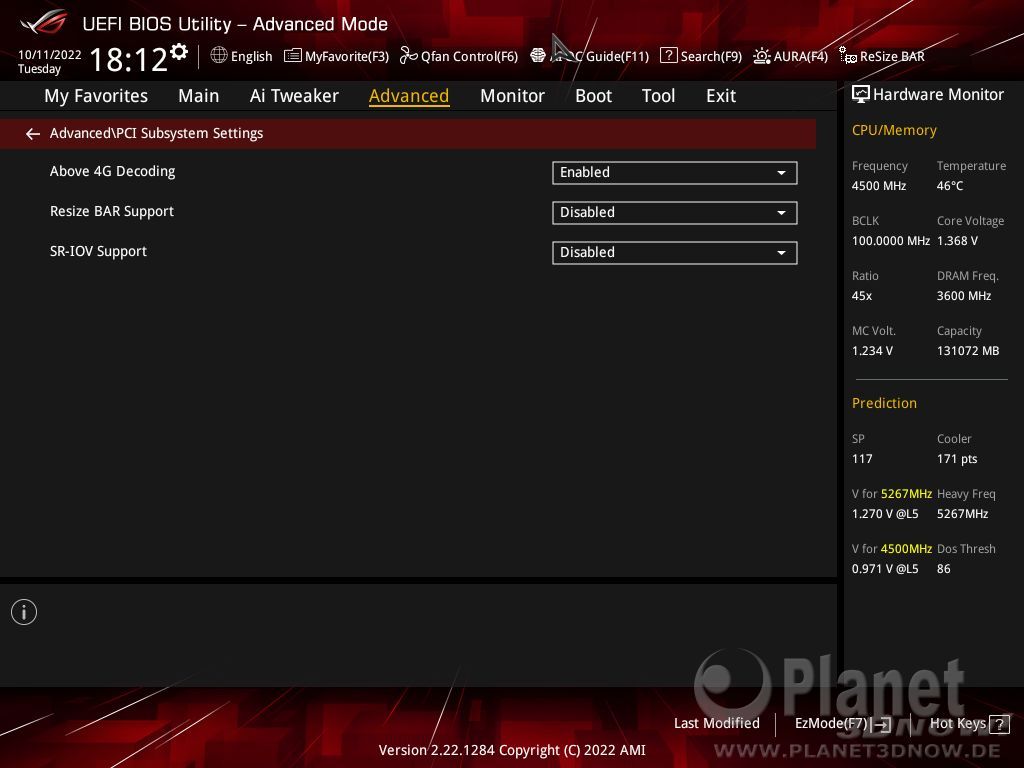Image resolution: width=1024 pixels, height=768 pixels.
Task: Open Qfan Control fan icon
Action: 408,56
